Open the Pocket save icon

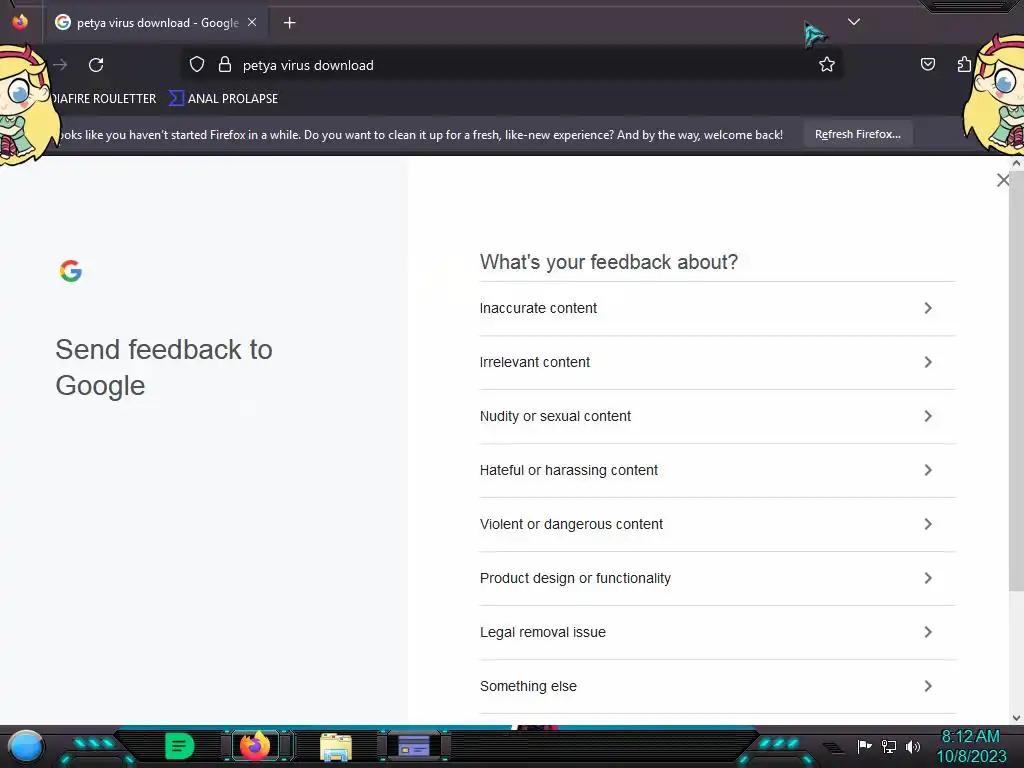click(x=927, y=64)
